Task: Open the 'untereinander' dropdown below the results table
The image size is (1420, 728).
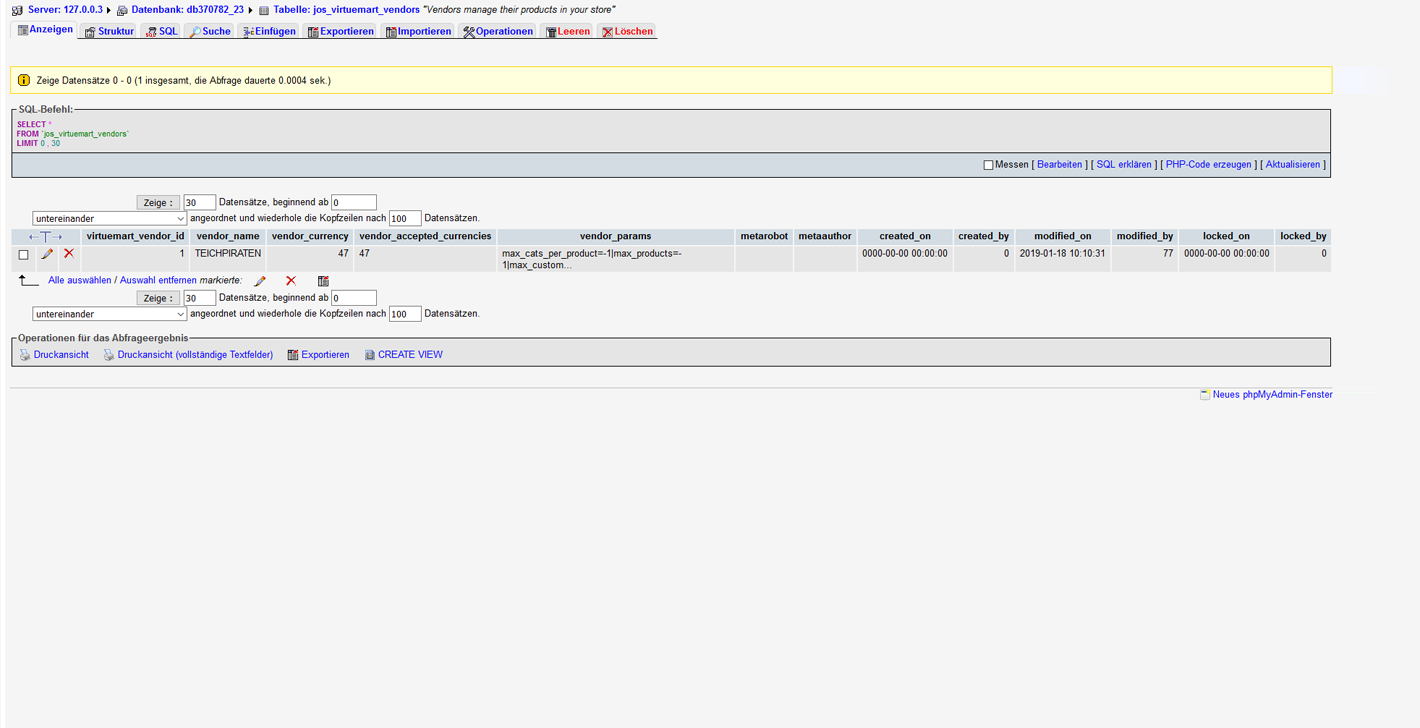Action: click(x=110, y=314)
